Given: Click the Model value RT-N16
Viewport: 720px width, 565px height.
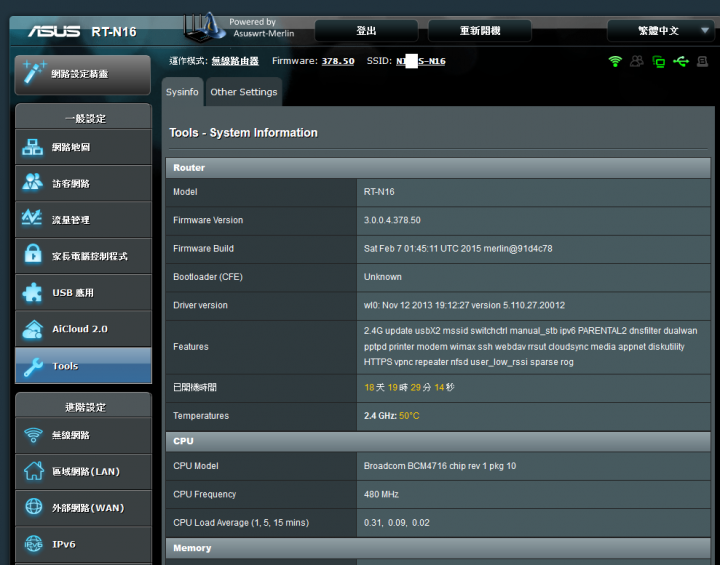Looking at the screenshot, I should [379, 192].
